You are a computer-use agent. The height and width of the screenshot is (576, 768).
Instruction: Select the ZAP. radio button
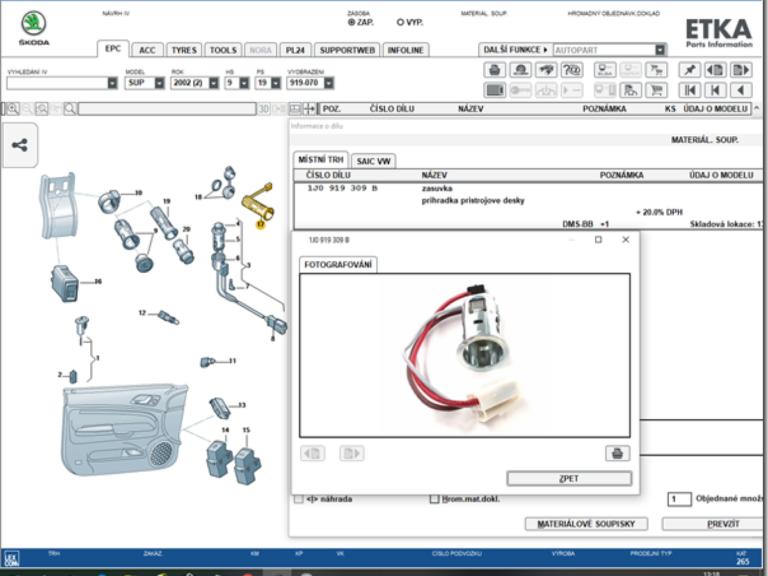[351, 21]
